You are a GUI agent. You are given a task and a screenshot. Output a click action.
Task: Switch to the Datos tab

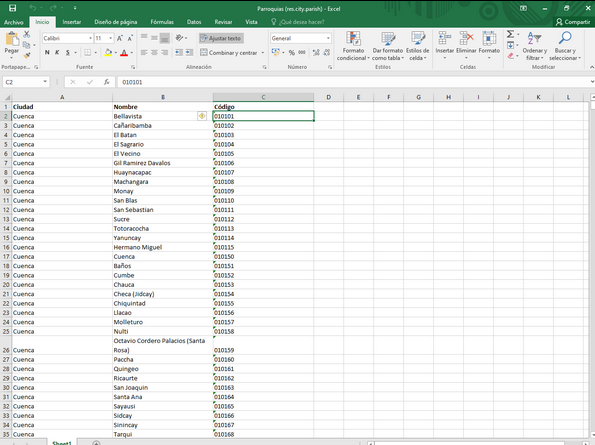pyautogui.click(x=194, y=22)
